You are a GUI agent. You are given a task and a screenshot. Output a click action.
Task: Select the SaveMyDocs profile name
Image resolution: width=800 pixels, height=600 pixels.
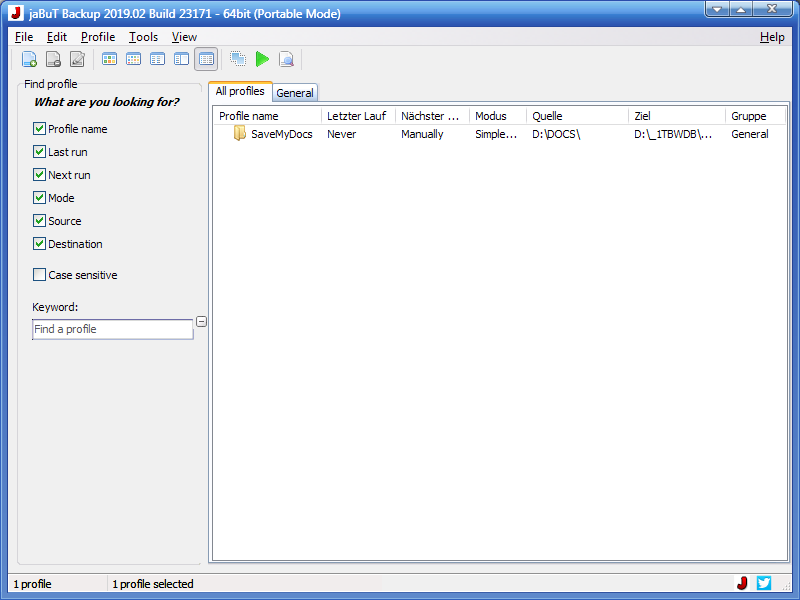pos(282,134)
